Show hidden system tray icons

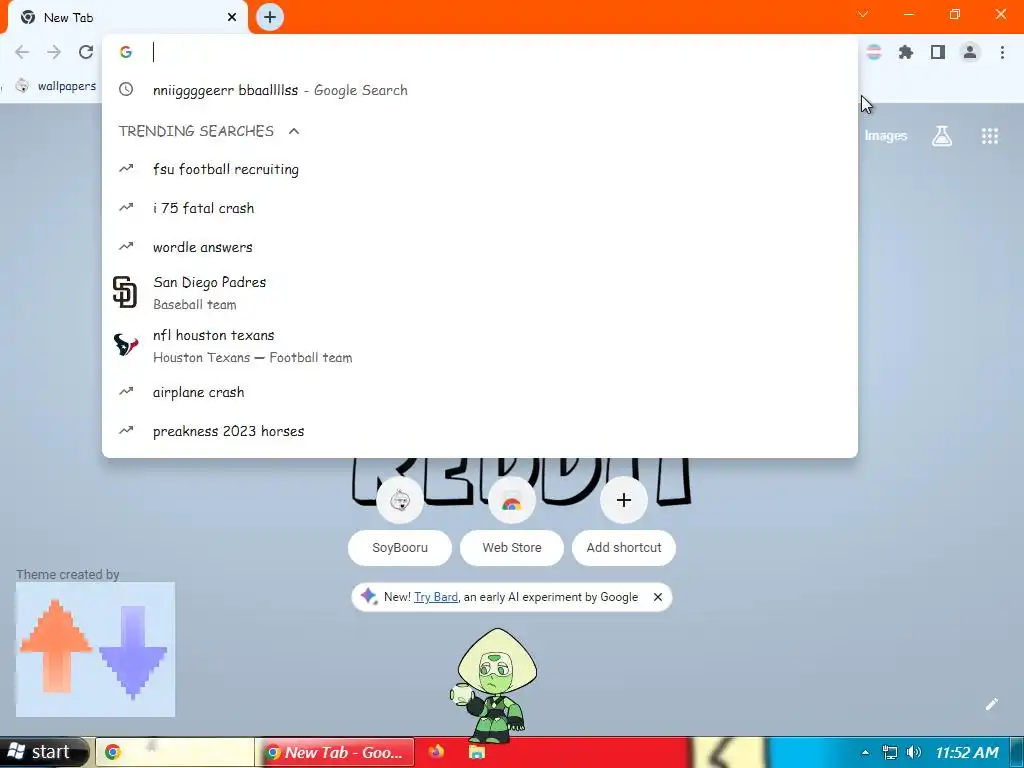tap(865, 752)
